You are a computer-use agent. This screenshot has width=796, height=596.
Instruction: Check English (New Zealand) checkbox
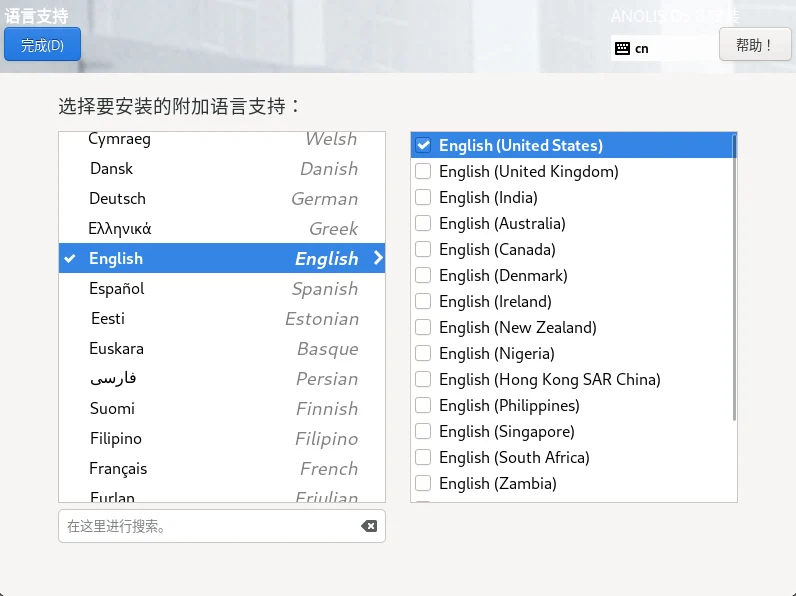coord(423,327)
